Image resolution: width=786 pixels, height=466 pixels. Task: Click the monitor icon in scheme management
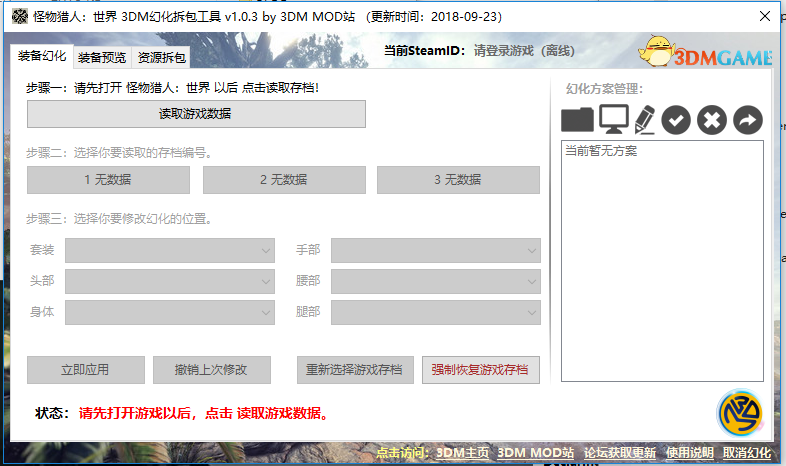click(x=613, y=119)
